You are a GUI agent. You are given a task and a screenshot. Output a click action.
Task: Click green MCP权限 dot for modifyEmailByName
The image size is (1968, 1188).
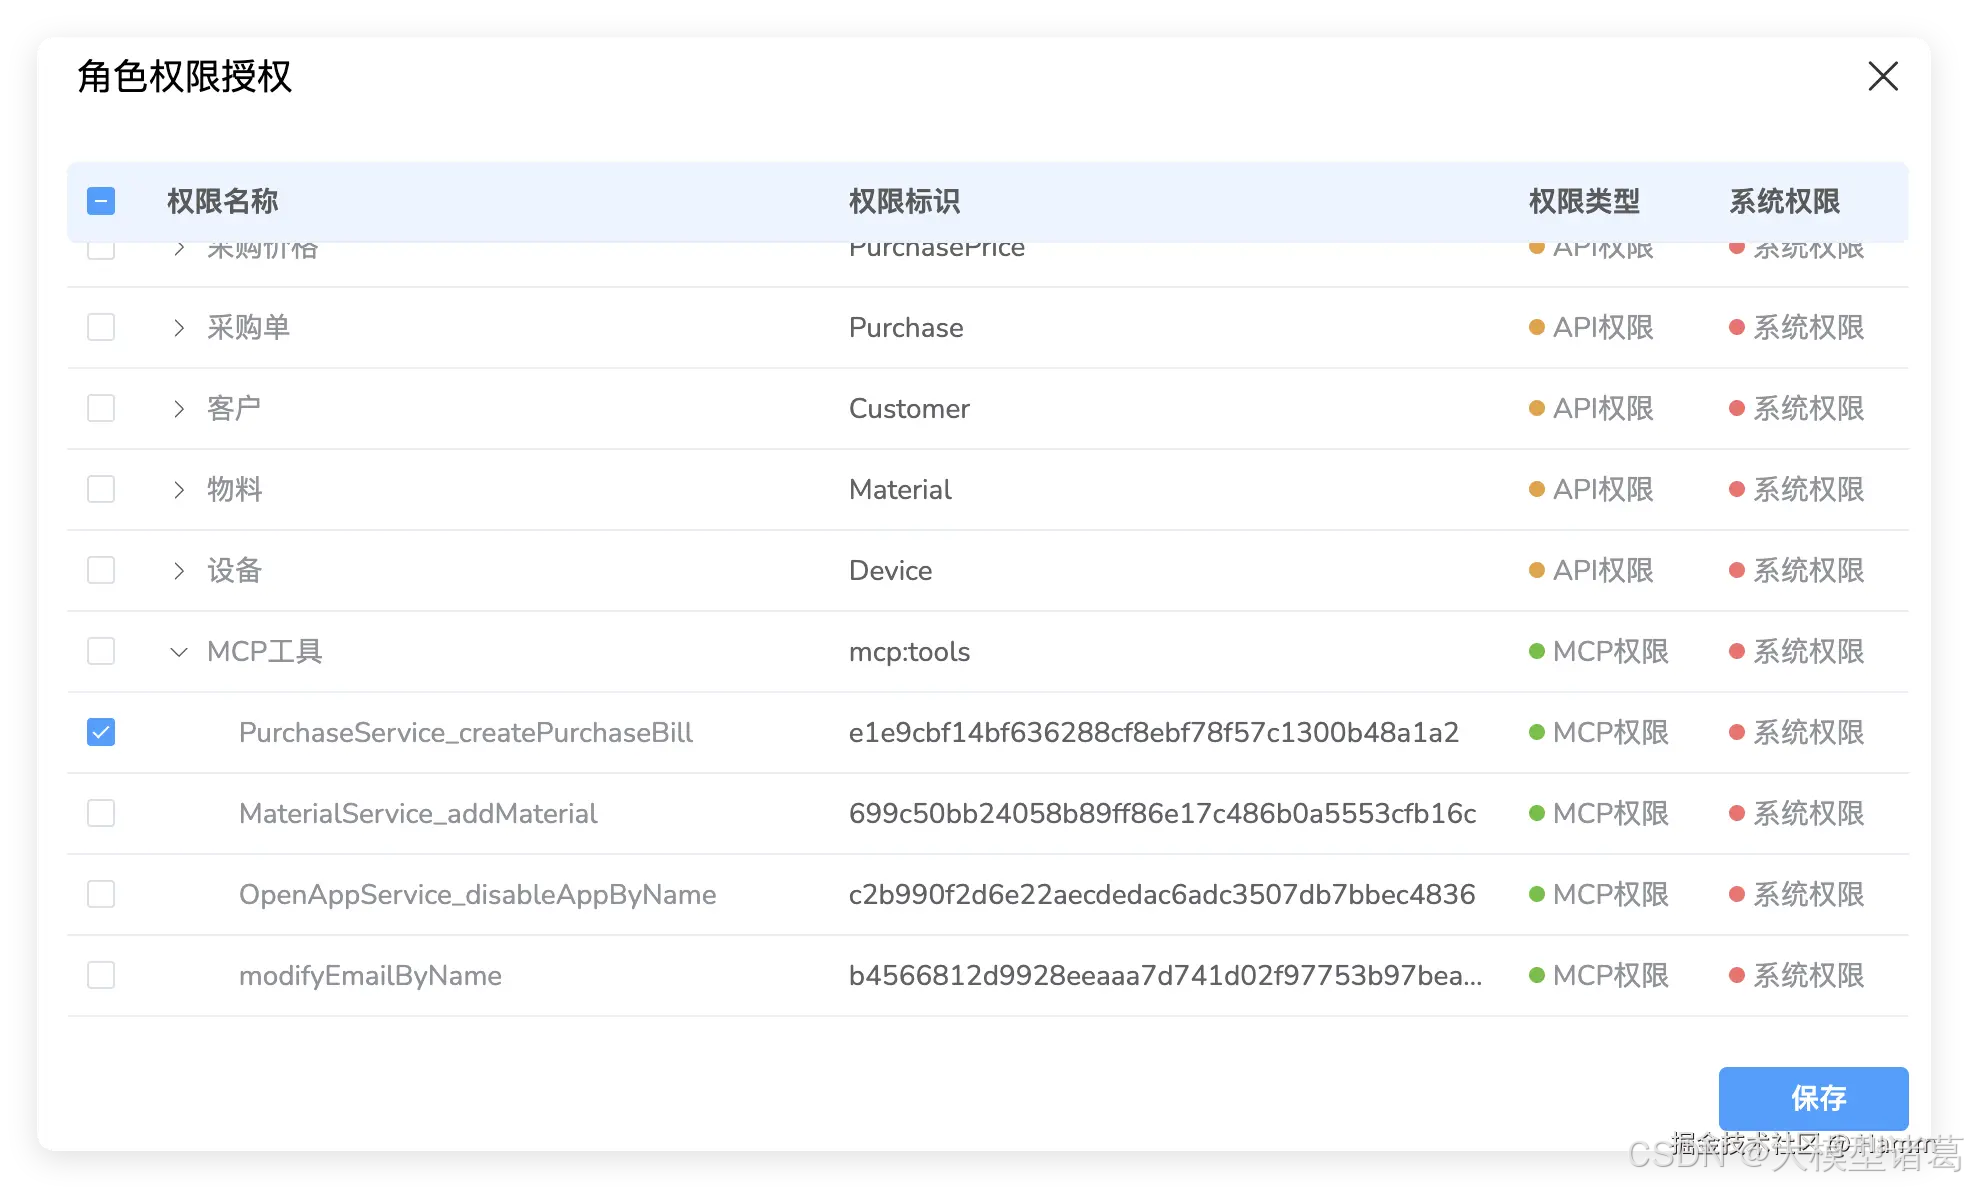coord(1537,975)
